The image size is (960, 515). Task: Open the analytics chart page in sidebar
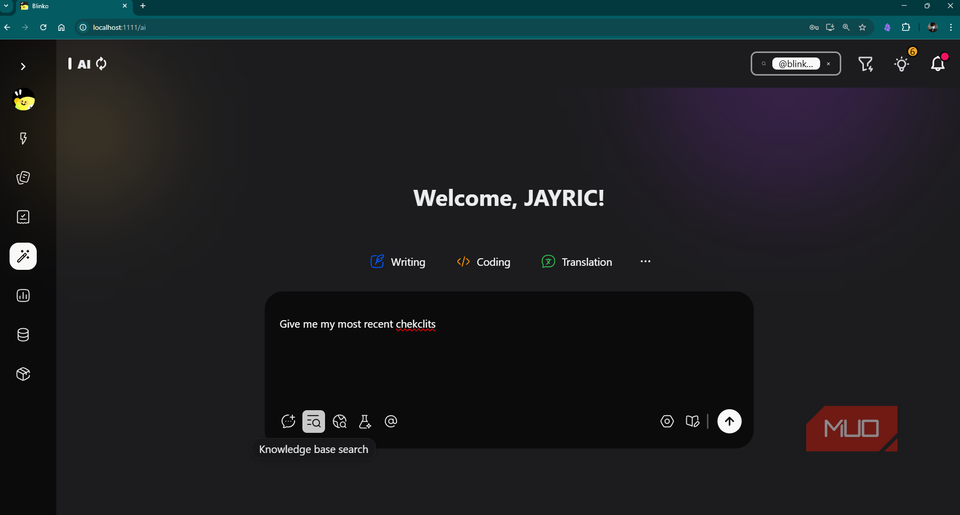tap(23, 296)
